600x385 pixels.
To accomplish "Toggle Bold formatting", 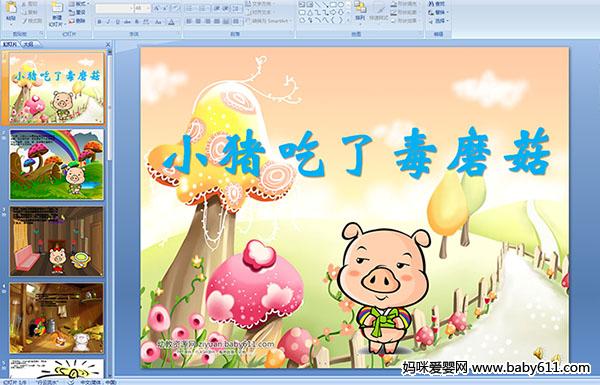I will coord(99,22).
